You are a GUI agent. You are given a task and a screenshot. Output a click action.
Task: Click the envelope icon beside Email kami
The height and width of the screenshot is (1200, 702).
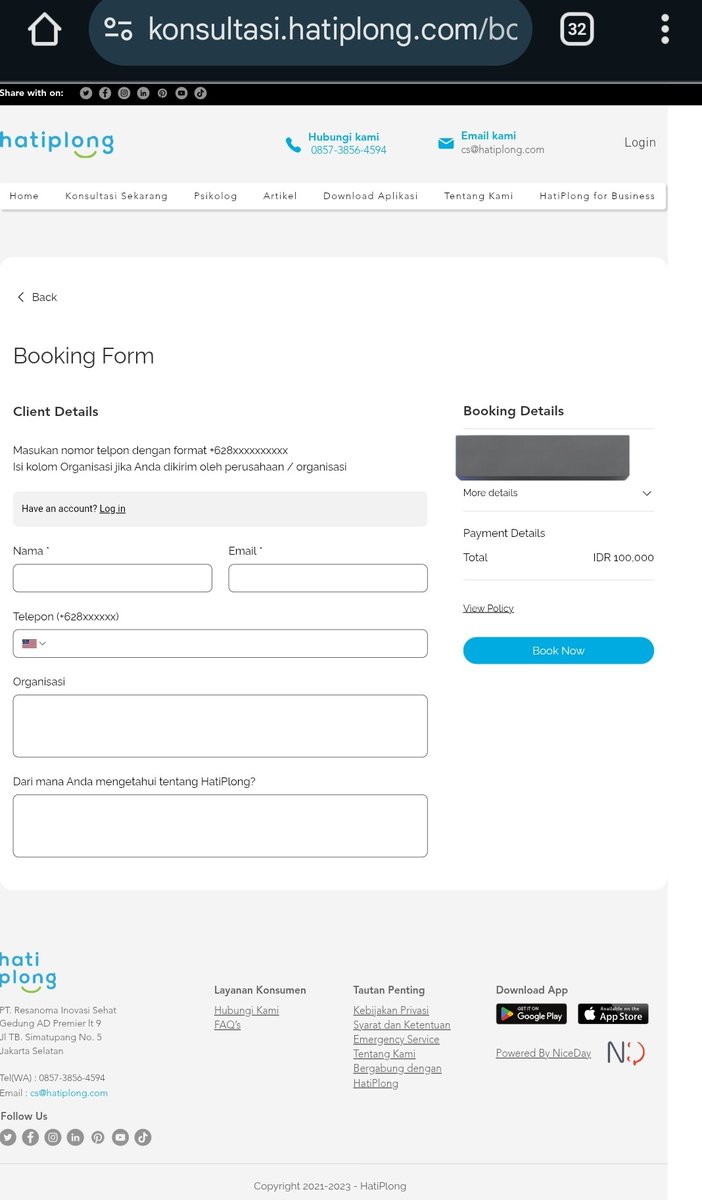[446, 144]
